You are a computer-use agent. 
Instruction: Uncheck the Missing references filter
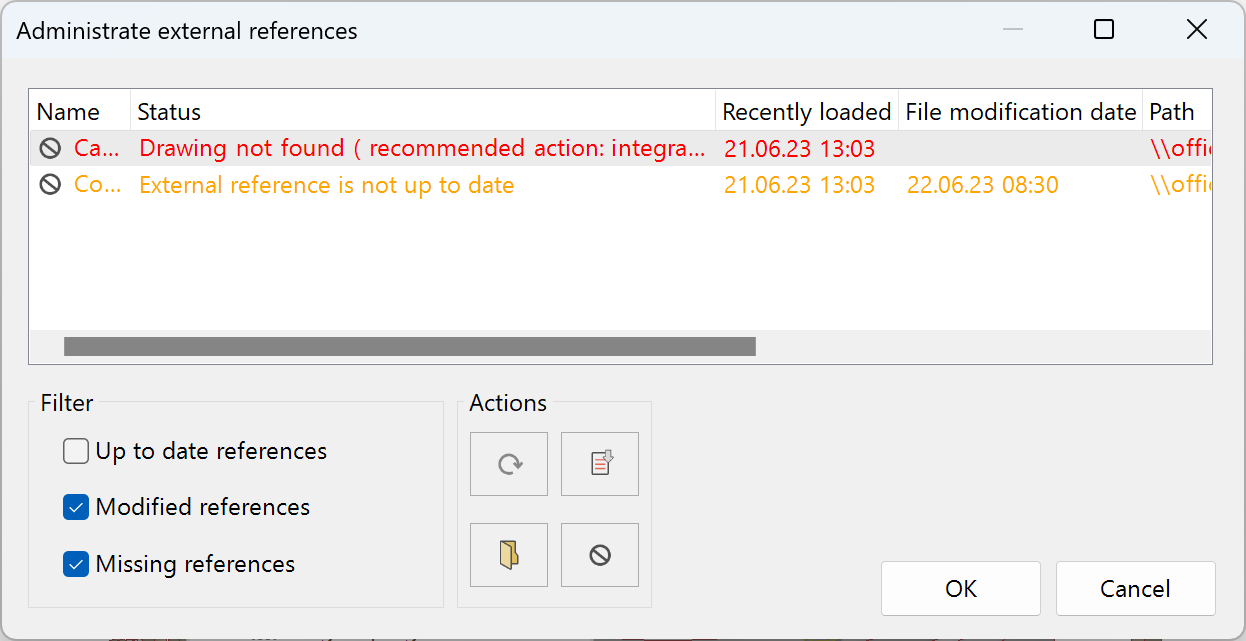(x=76, y=565)
